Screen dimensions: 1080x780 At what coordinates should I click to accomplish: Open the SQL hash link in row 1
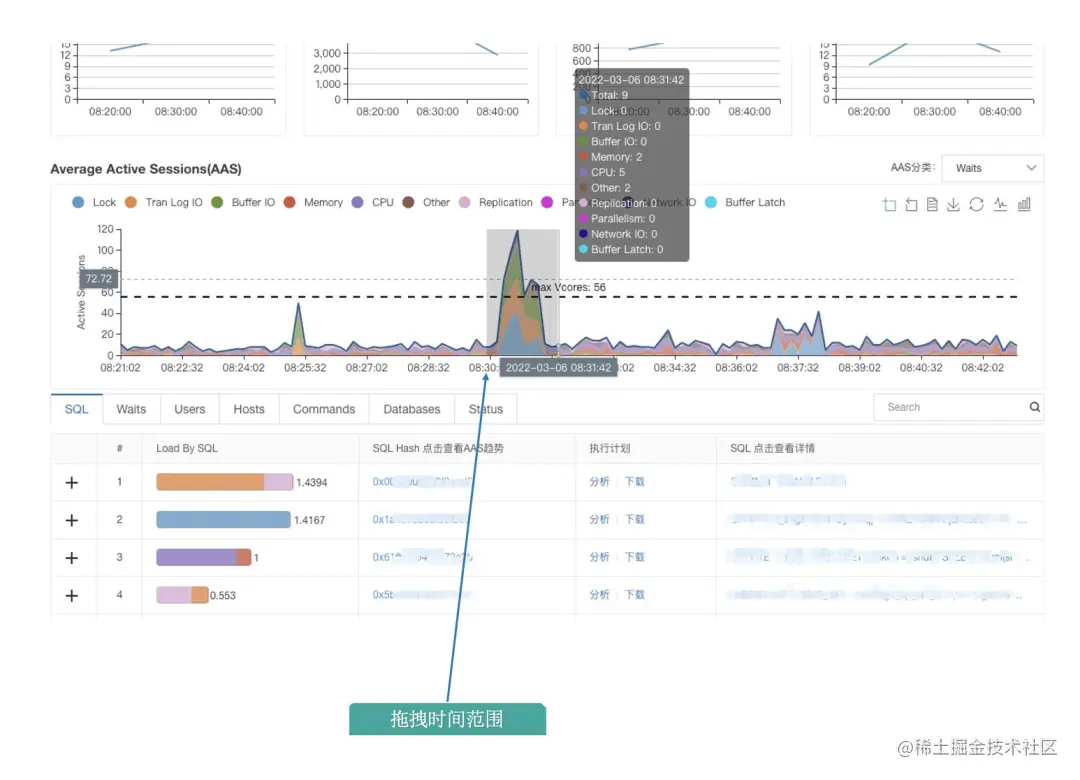(422, 482)
